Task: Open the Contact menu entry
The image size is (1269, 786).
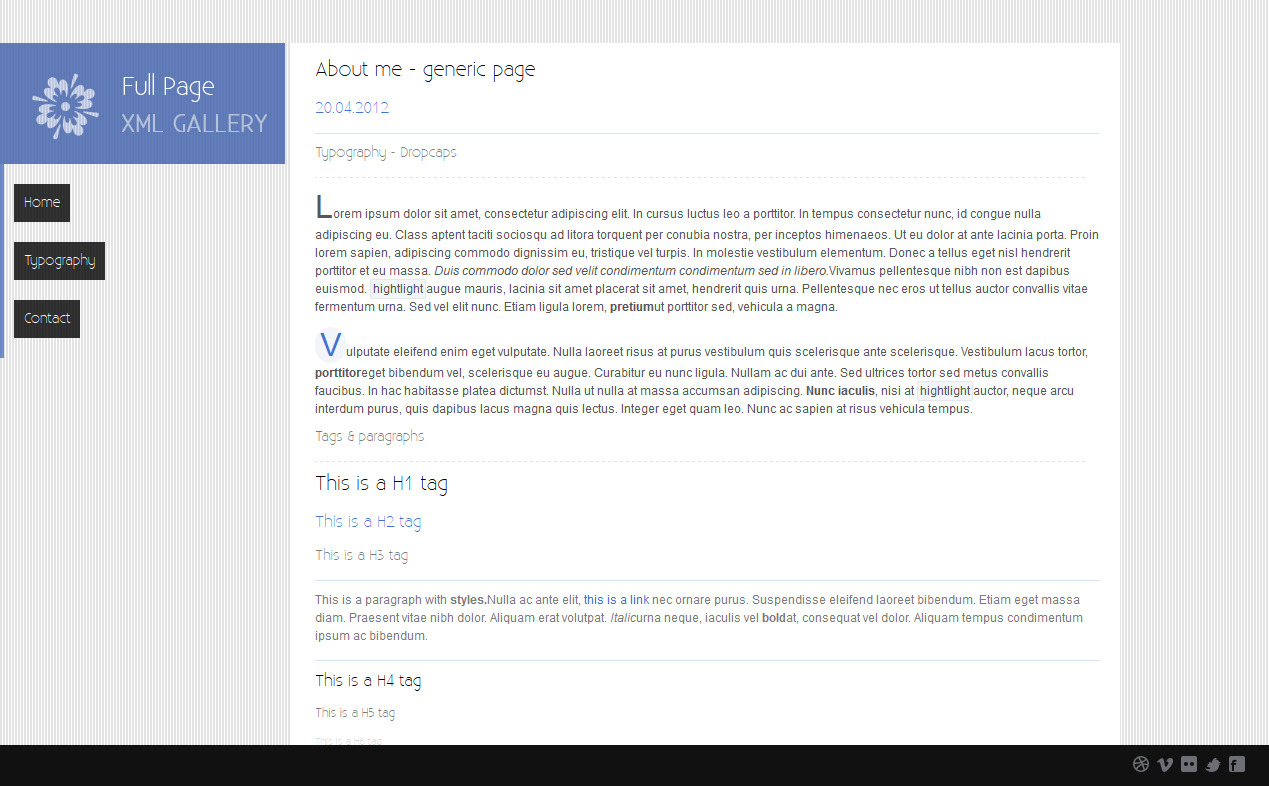Action: 46,318
